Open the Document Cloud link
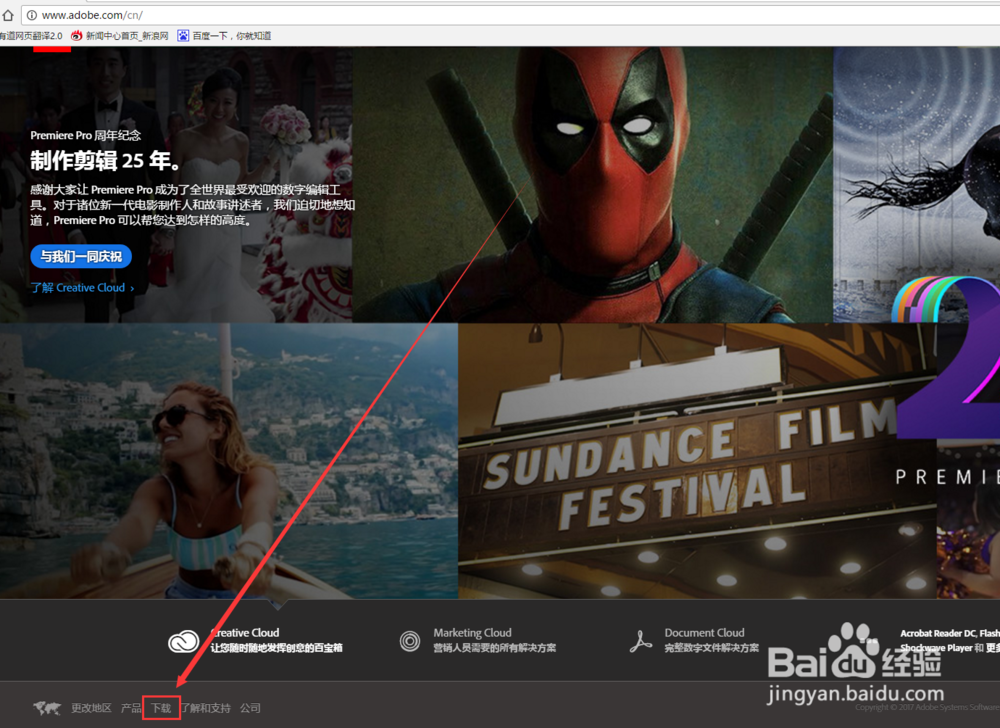 click(704, 632)
